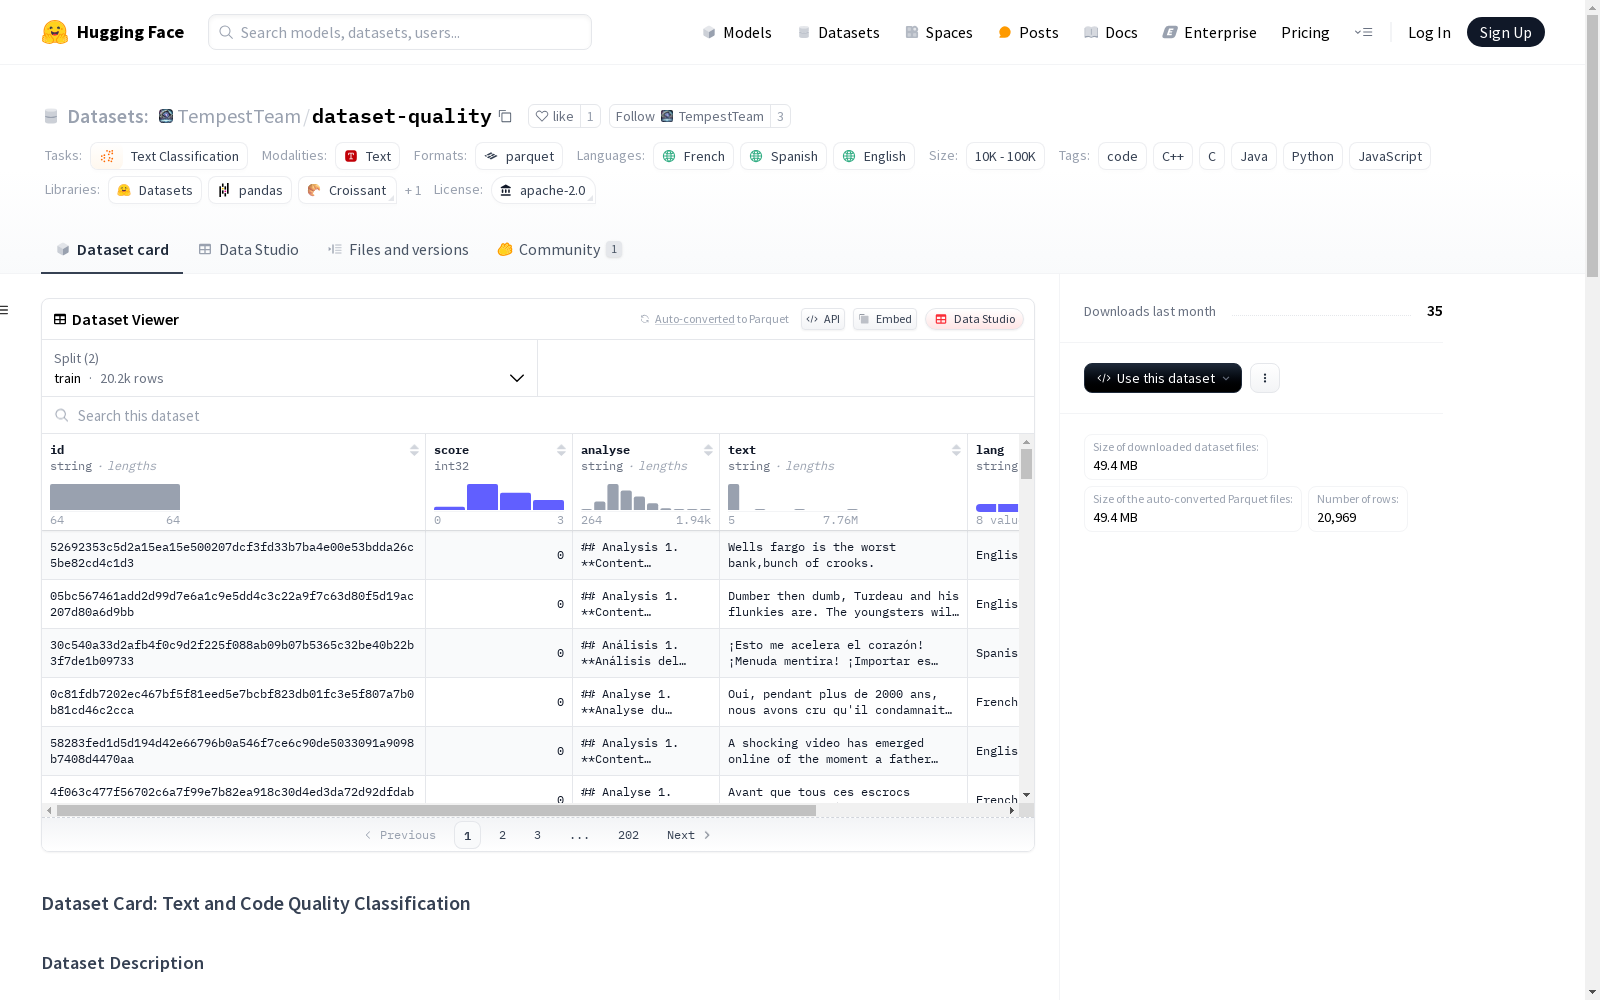The image size is (1600, 1000).
Task: Open the Models menu
Action: [737, 32]
